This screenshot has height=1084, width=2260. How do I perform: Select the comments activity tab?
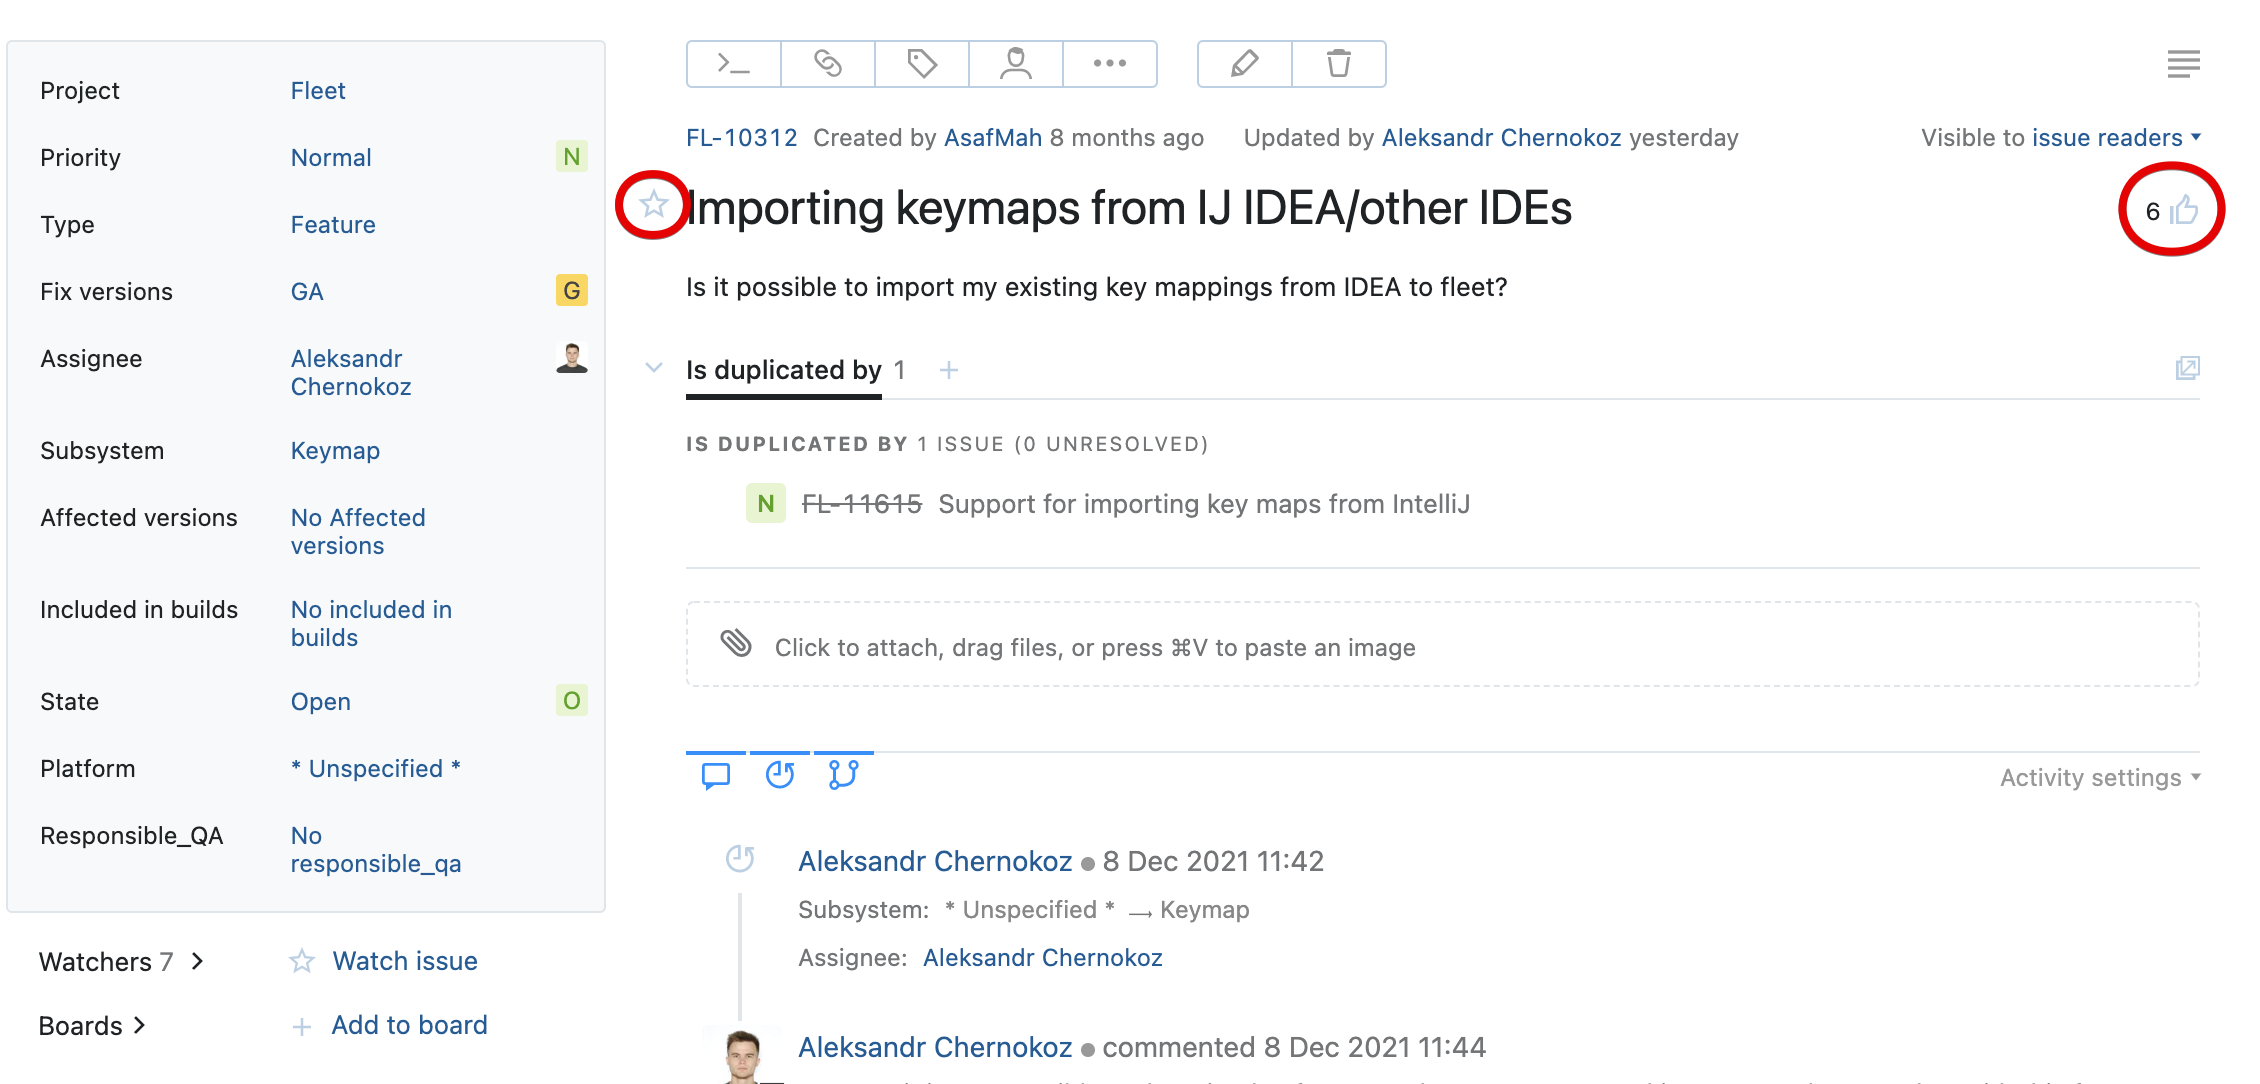pos(716,775)
